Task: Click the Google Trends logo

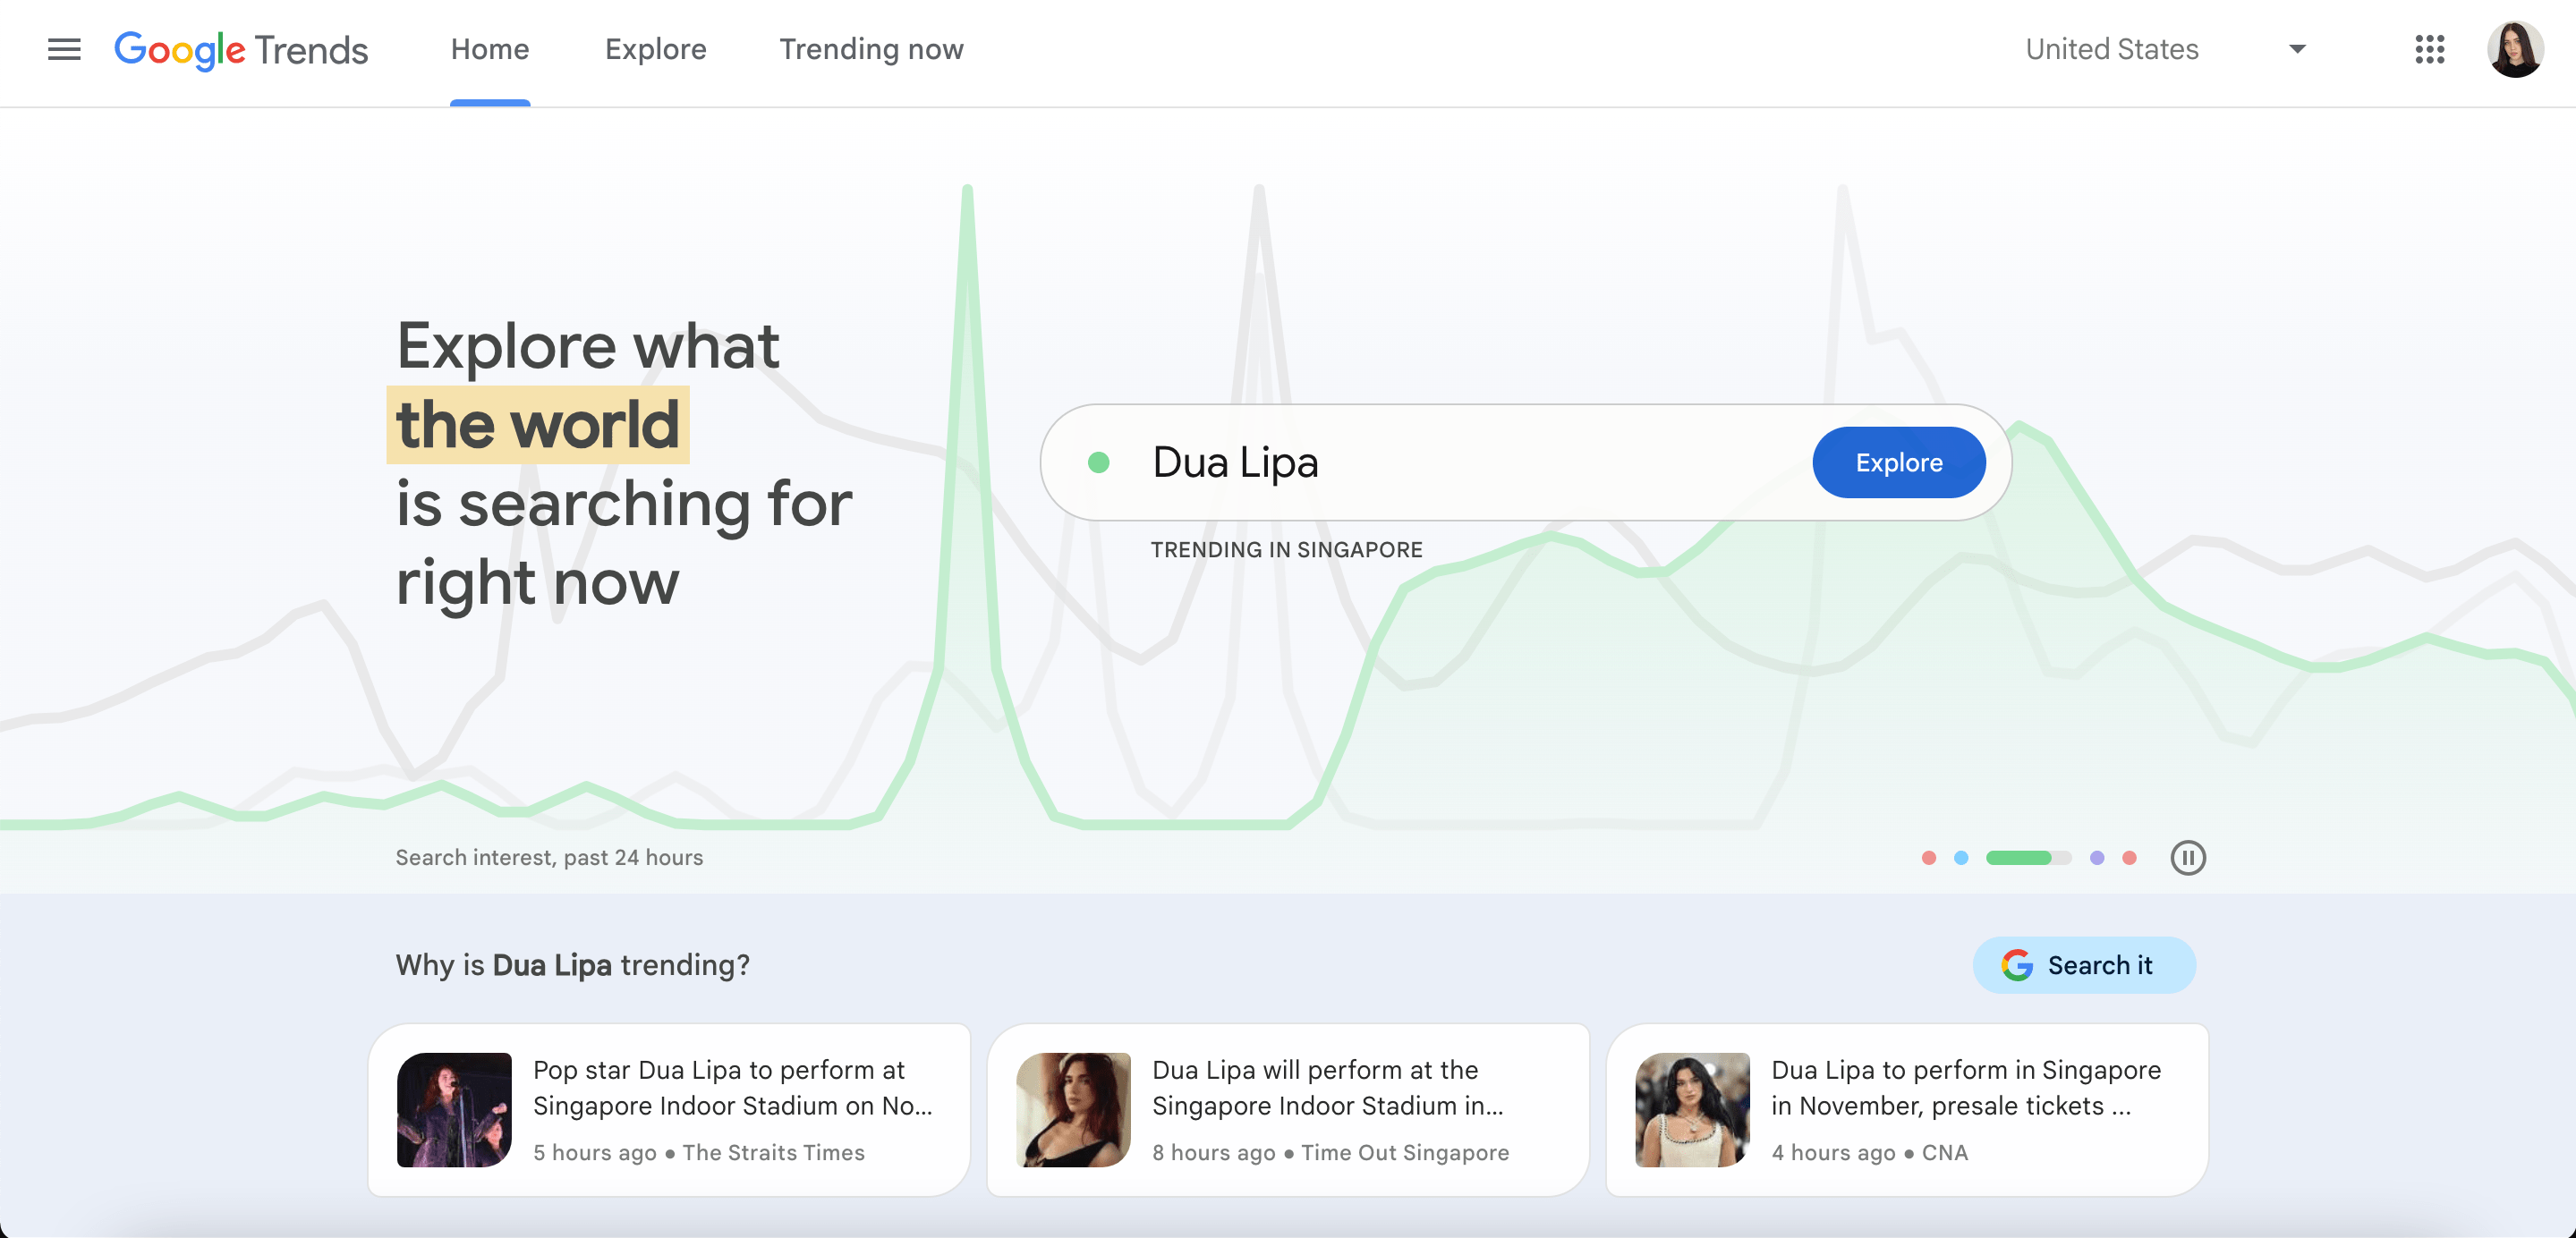Action: (241, 49)
